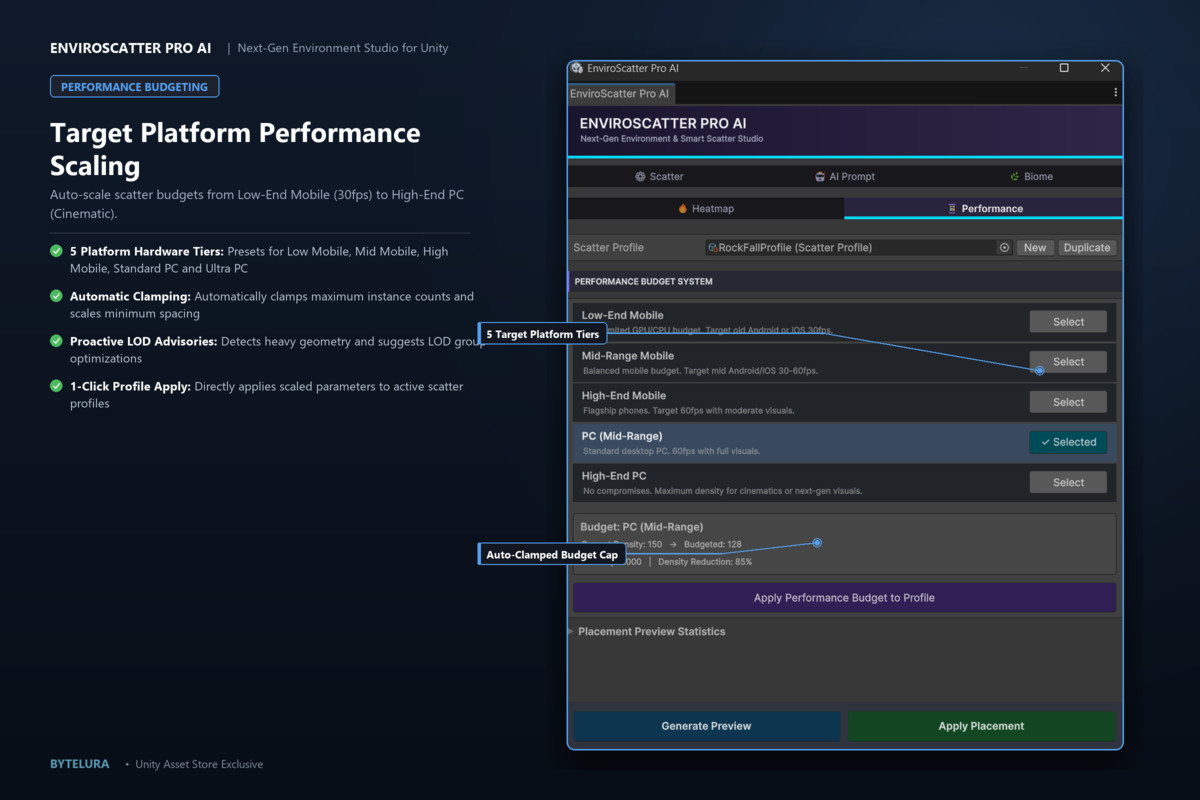Viewport: 1200px width, 800px height.
Task: Duplicate the current scatter profile
Action: click(x=1087, y=248)
